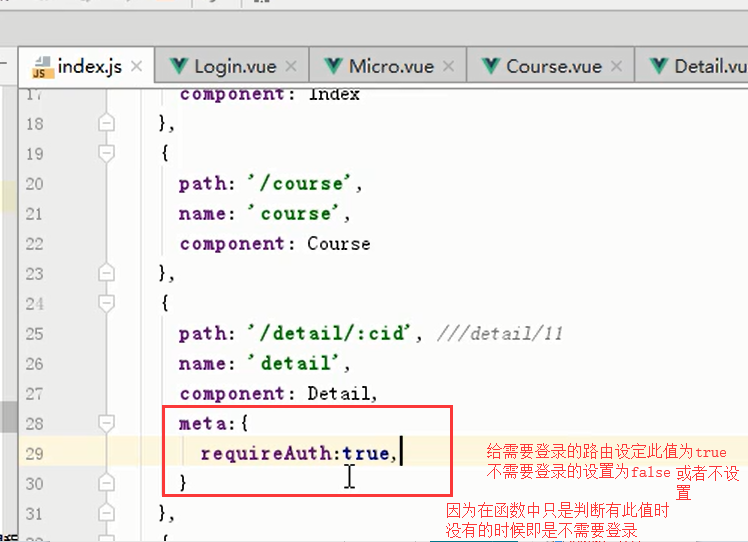This screenshot has height=542, width=748.
Task: Click line number 25 in the gutter
Action: click(34, 334)
